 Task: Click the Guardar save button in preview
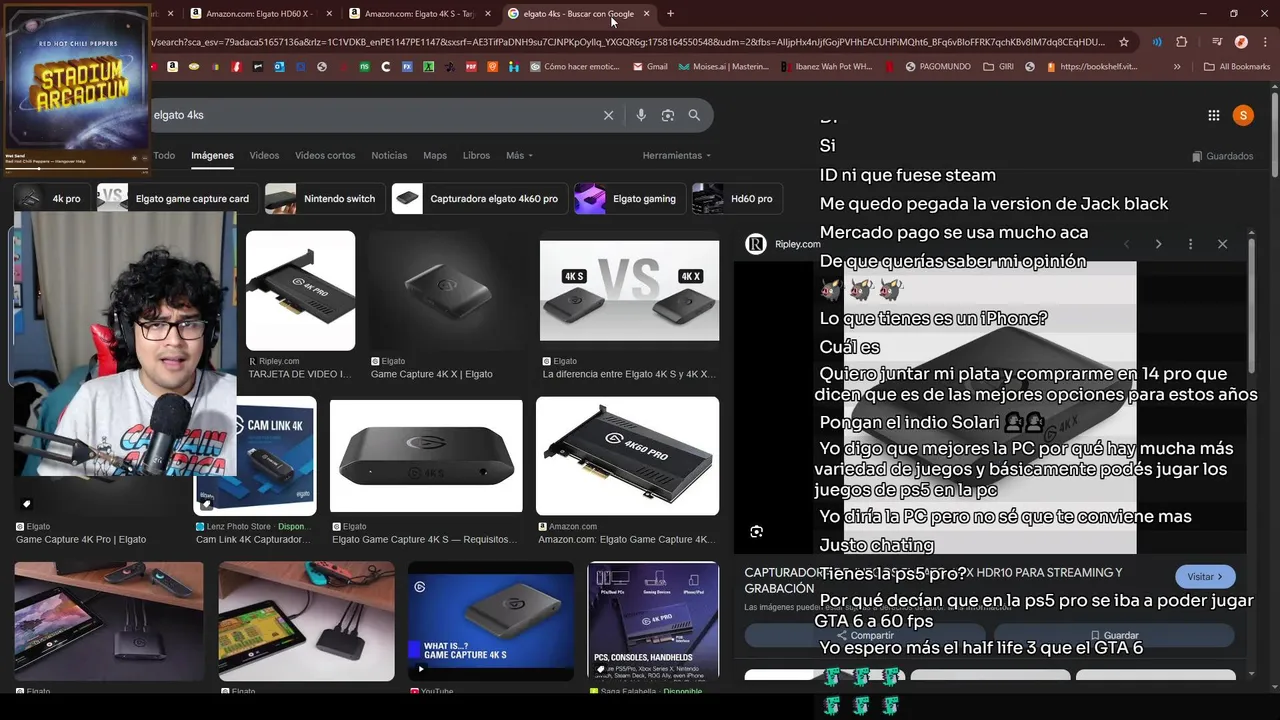point(1114,635)
